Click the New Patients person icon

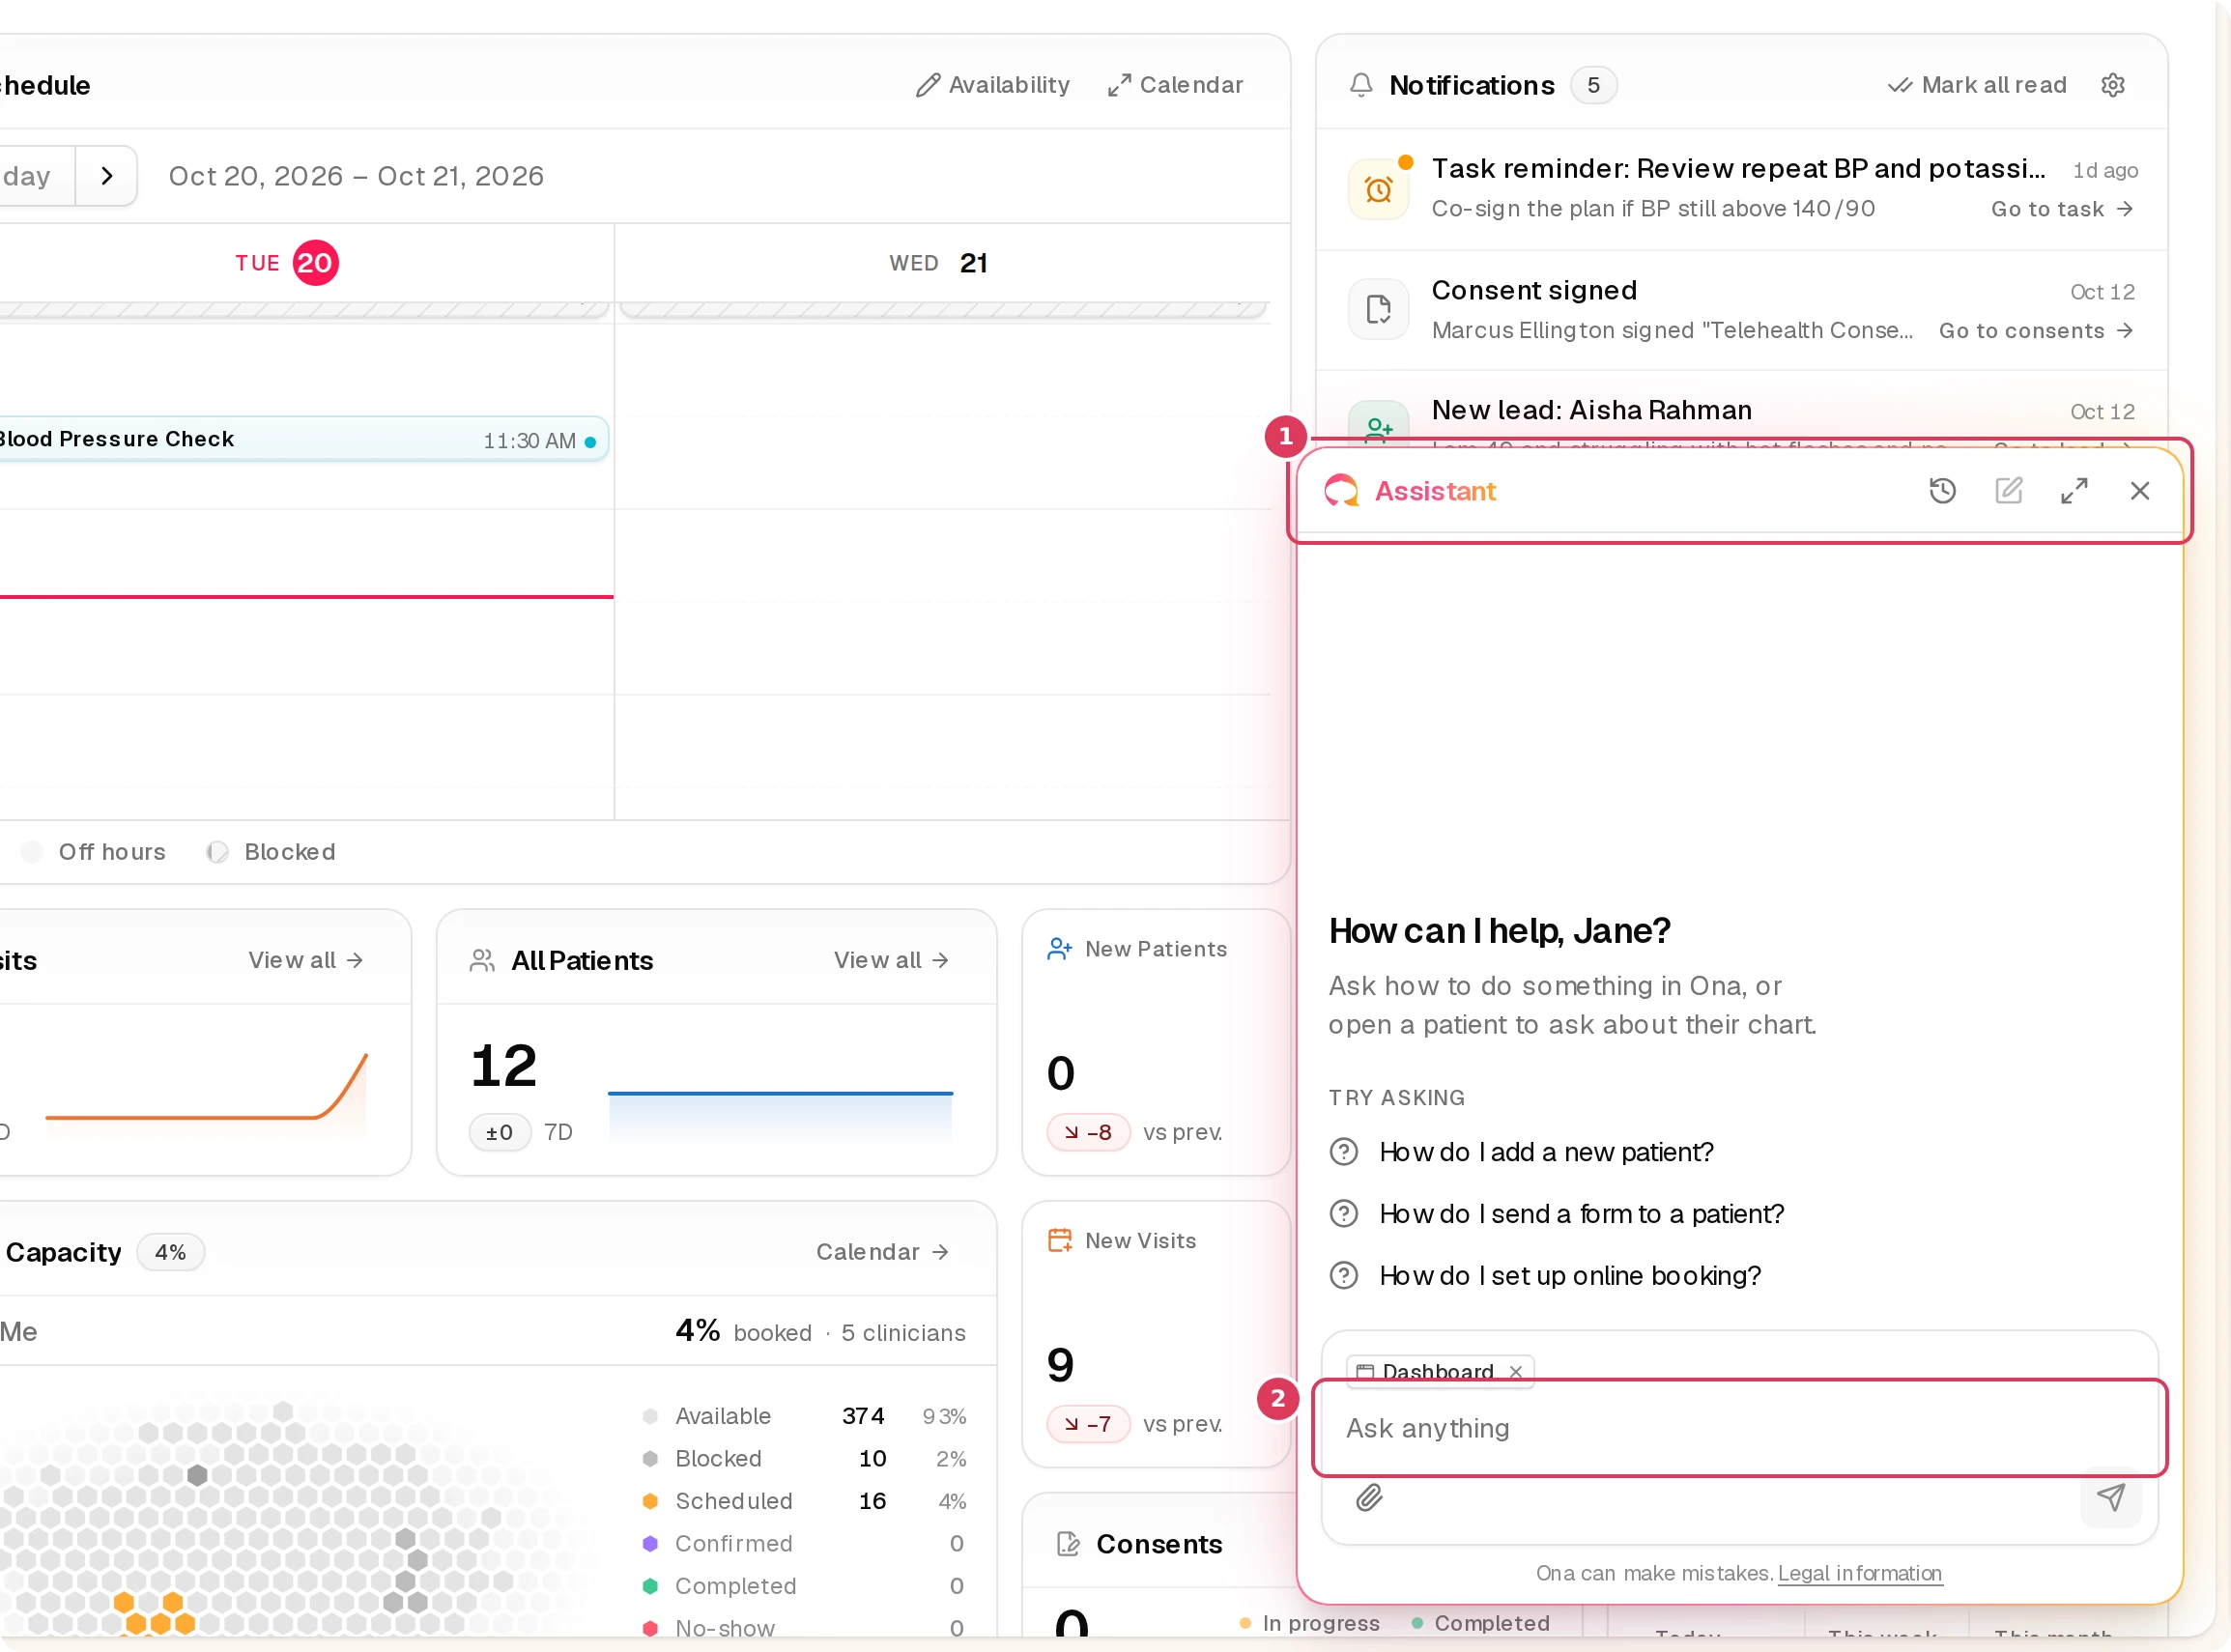click(x=1059, y=949)
